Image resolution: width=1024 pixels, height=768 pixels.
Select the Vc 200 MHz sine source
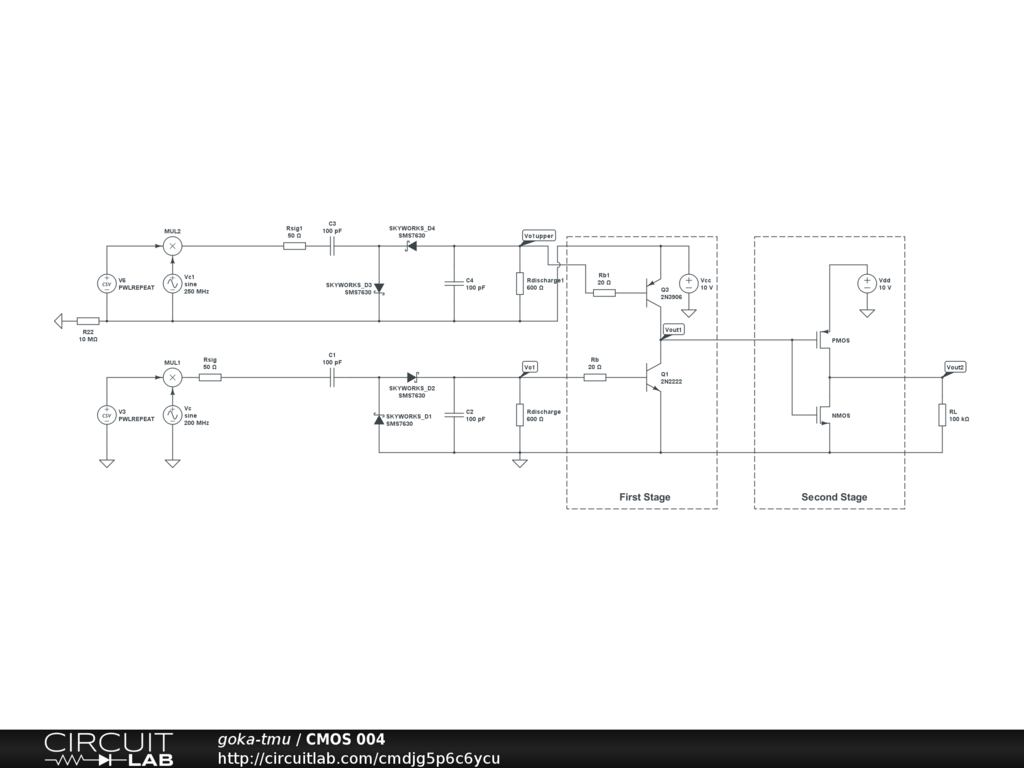(x=173, y=415)
